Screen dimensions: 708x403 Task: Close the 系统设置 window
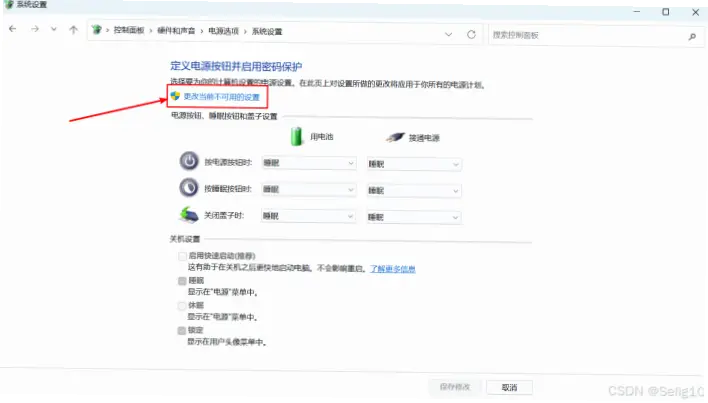click(x=695, y=13)
